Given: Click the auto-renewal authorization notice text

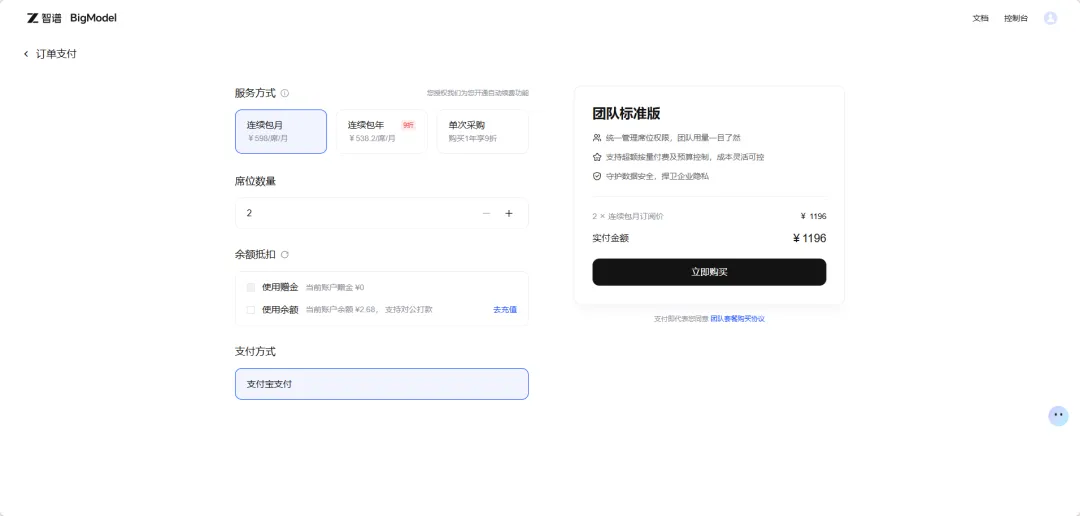Looking at the screenshot, I should (x=478, y=93).
